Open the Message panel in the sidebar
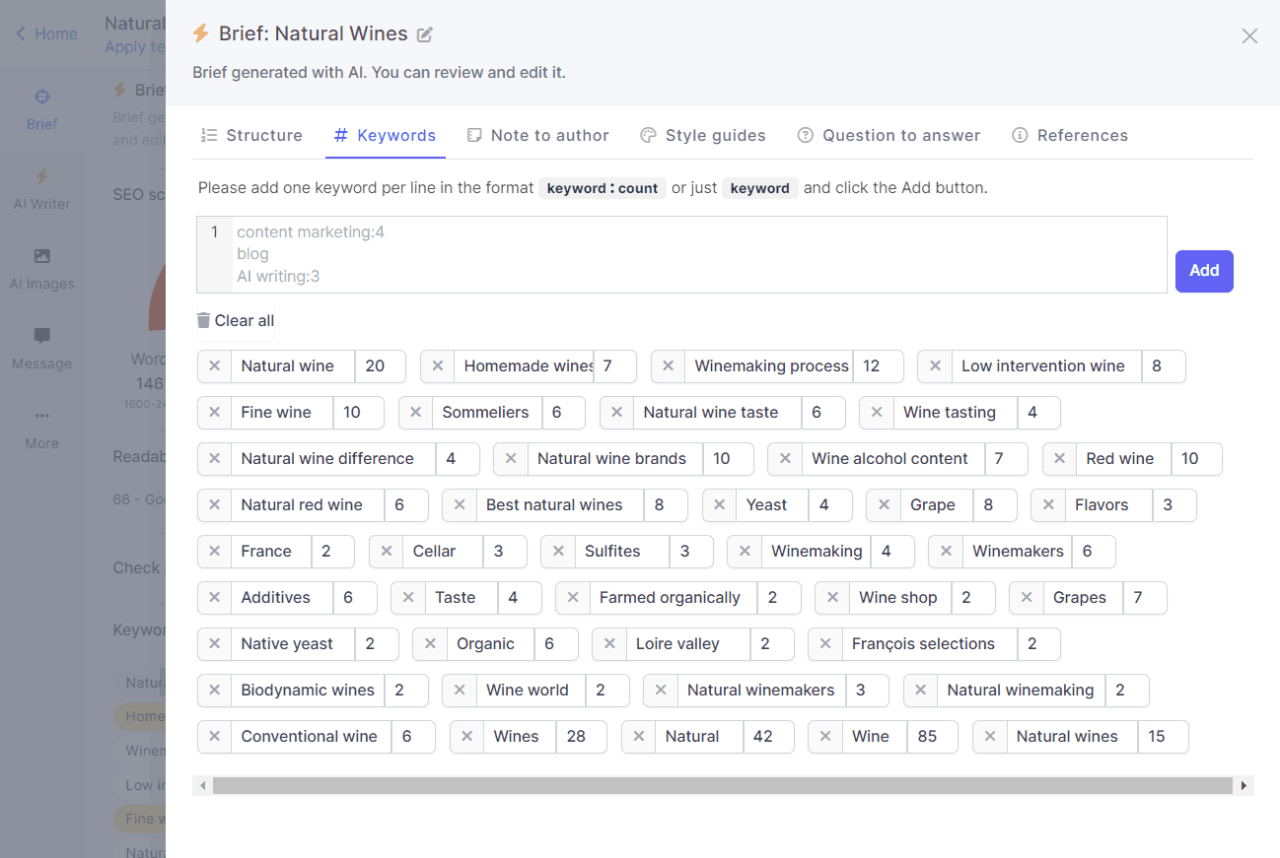Viewport: 1280px width, 858px height. click(41, 348)
